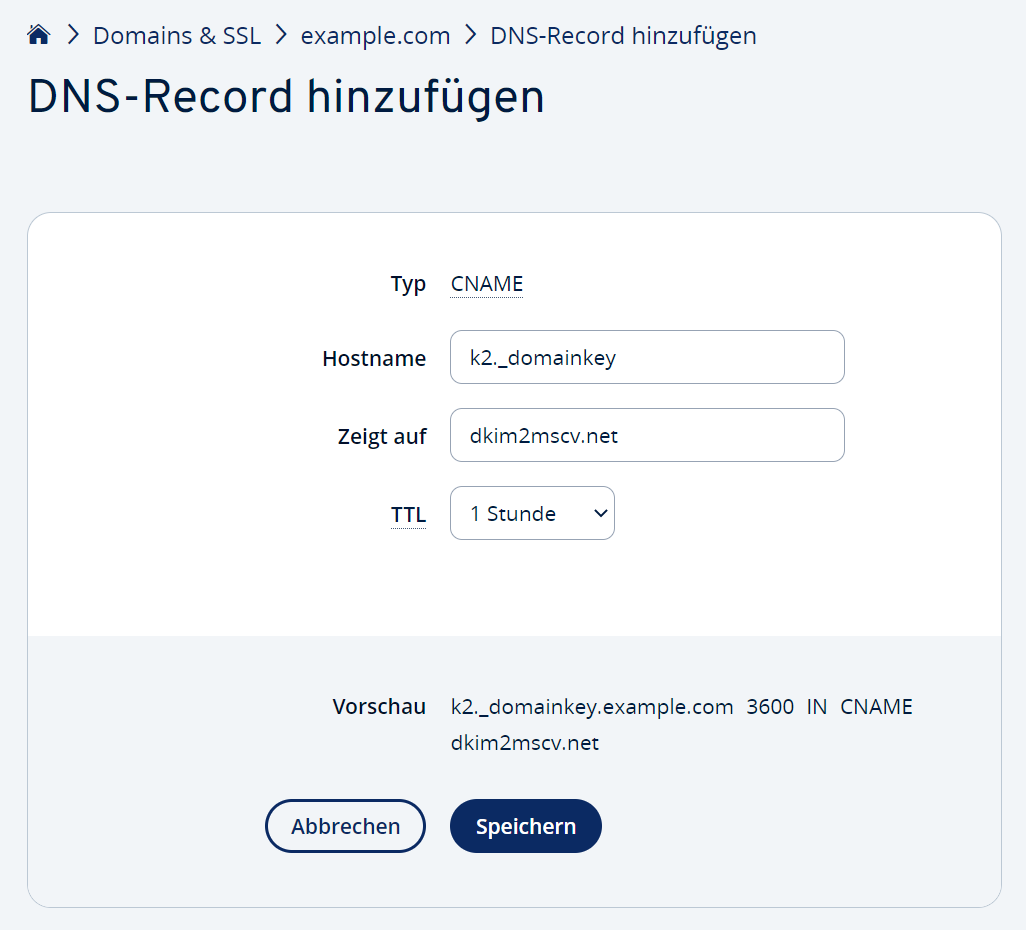This screenshot has height=930, width=1026.
Task: Open the TTL dropdown showing 1 Stunde
Action: 532,513
